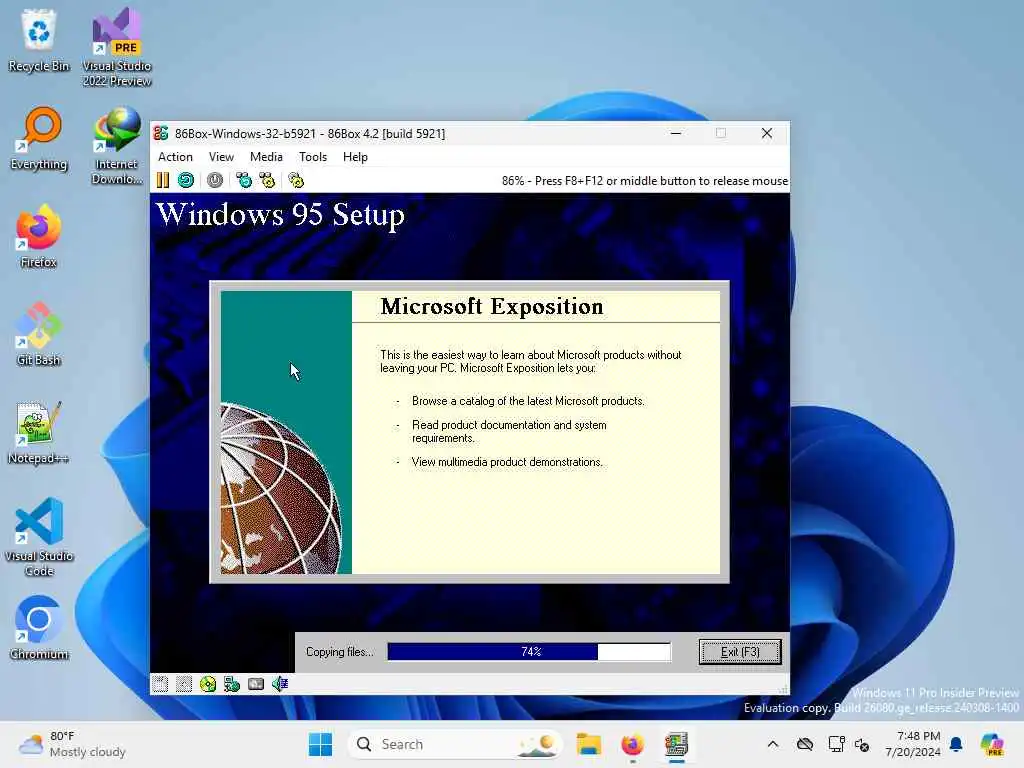The height and width of the screenshot is (768, 1024).
Task: Click the ACPI shutdown power icon
Action: click(x=215, y=180)
